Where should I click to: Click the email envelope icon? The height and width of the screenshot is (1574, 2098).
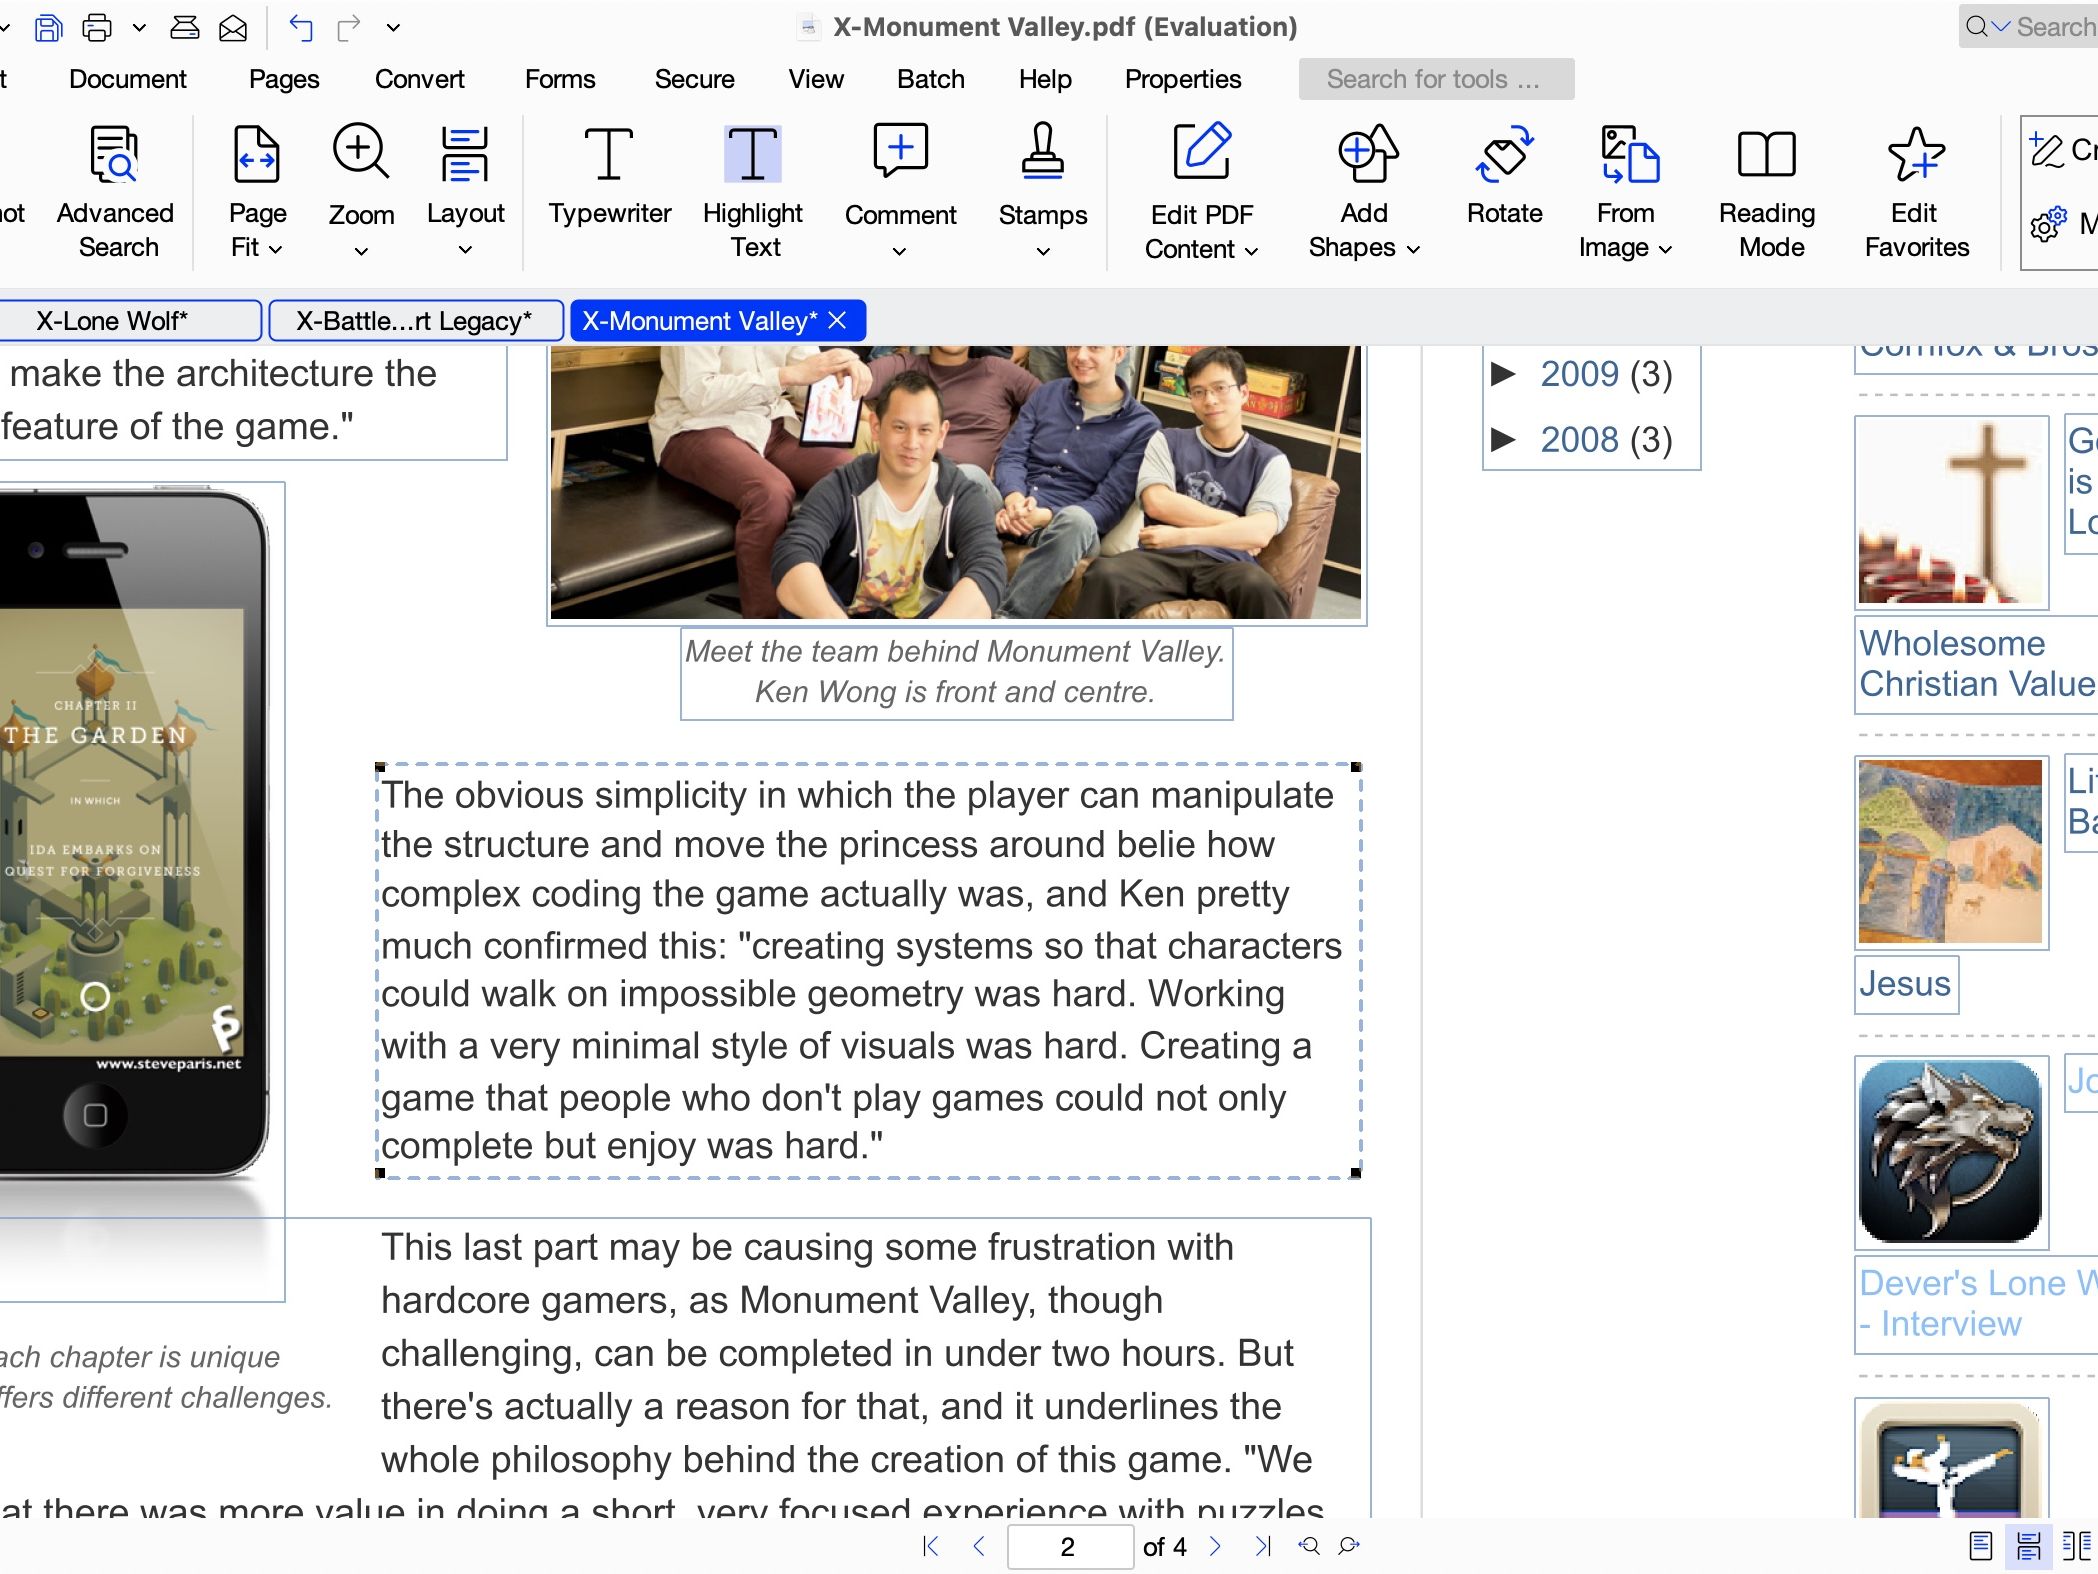point(232,28)
